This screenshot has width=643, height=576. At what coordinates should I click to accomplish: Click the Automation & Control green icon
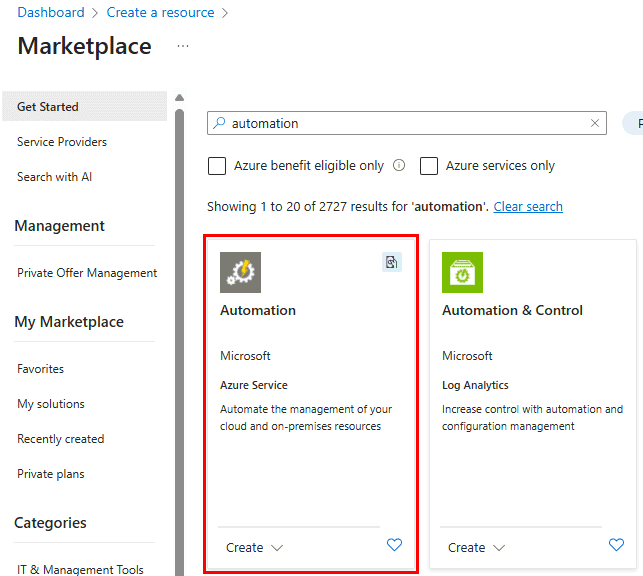pyautogui.click(x=462, y=272)
